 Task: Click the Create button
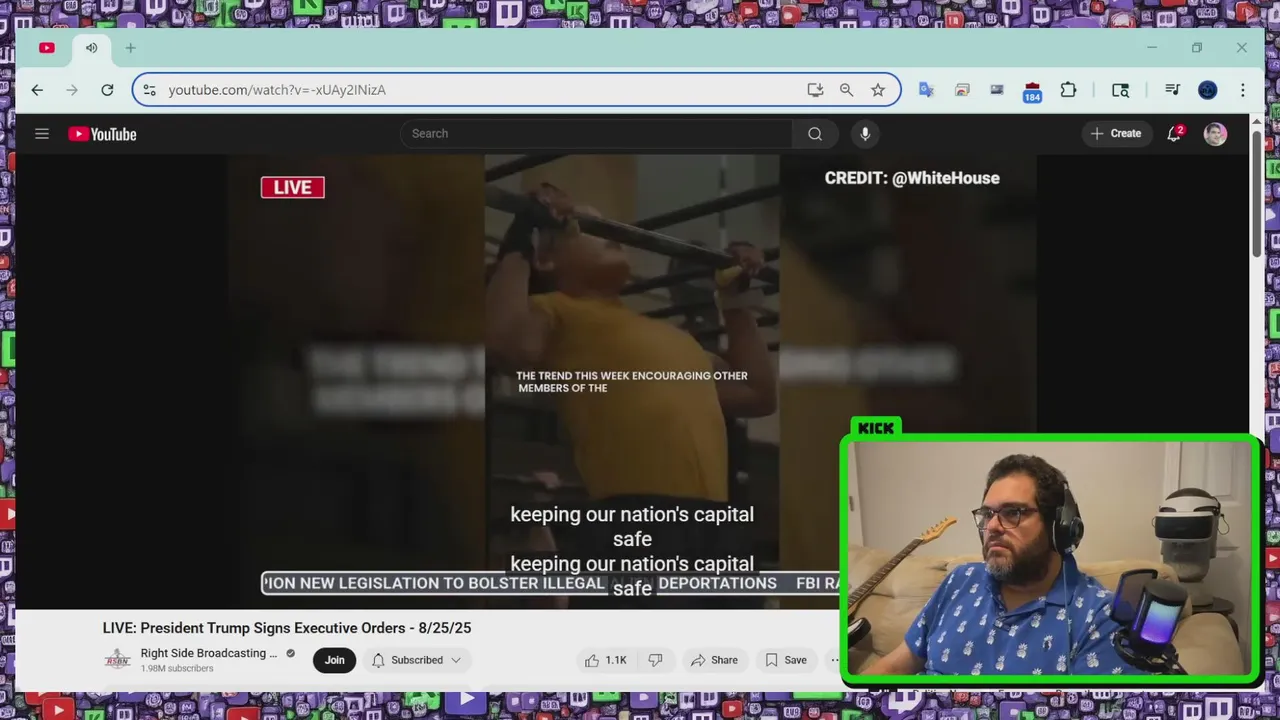[1116, 134]
